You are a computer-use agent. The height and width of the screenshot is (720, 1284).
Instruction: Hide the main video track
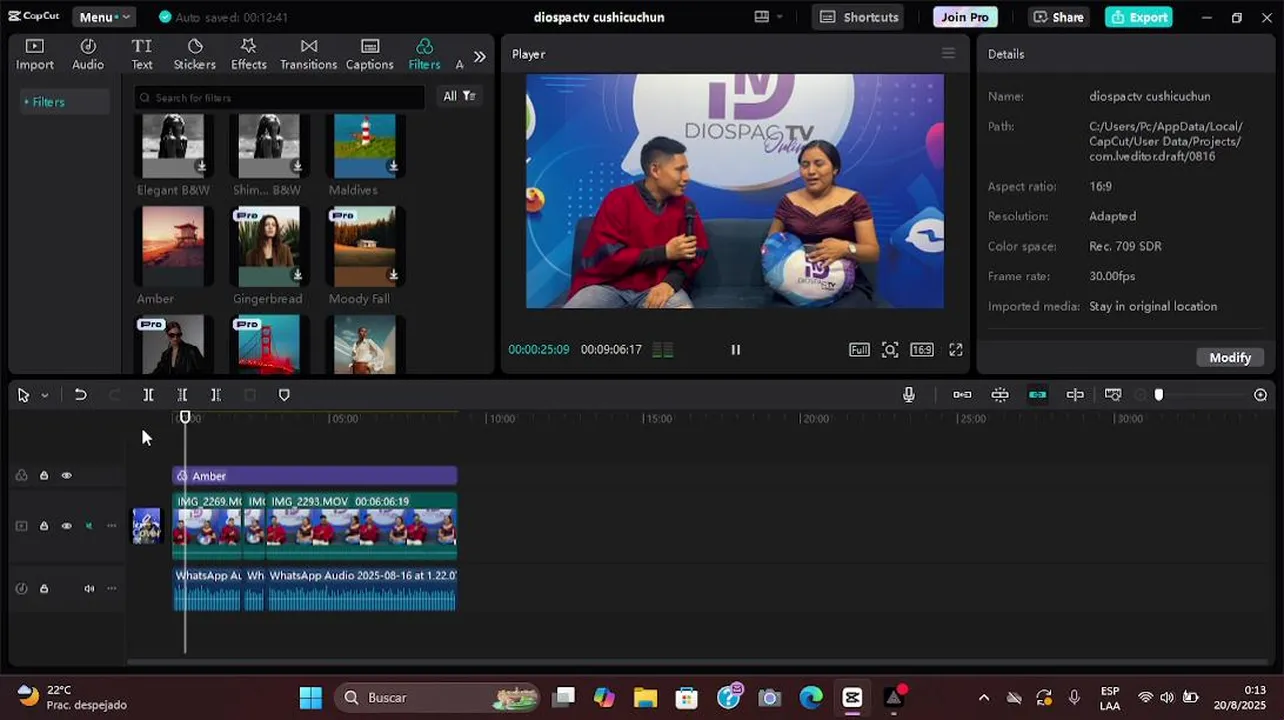tap(67, 526)
